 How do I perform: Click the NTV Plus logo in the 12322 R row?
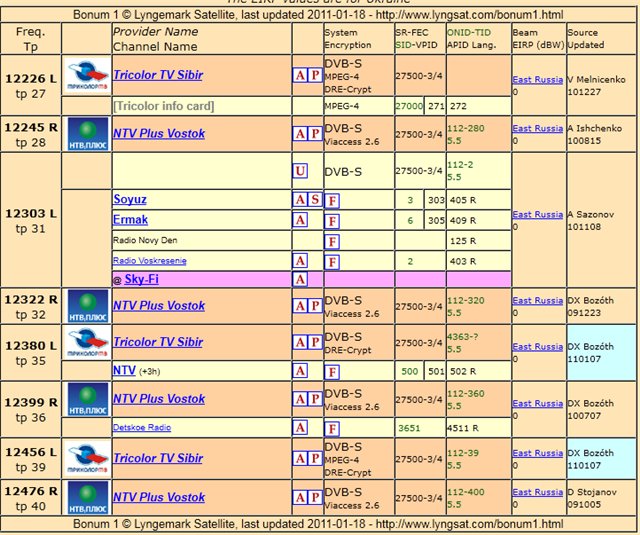pos(88,306)
